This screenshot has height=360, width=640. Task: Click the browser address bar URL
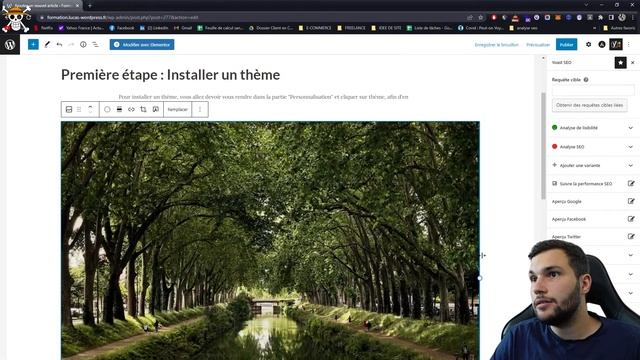tap(122, 18)
